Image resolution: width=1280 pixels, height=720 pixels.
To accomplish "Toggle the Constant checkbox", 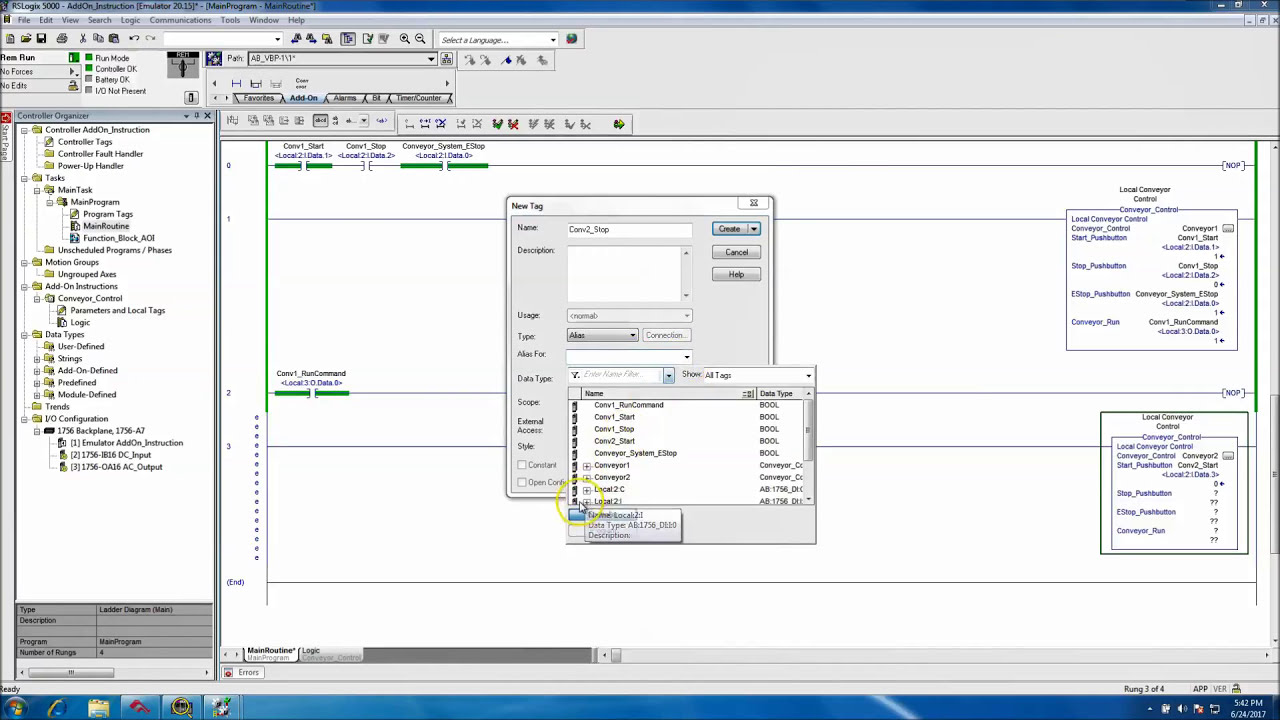I will (x=522, y=465).
